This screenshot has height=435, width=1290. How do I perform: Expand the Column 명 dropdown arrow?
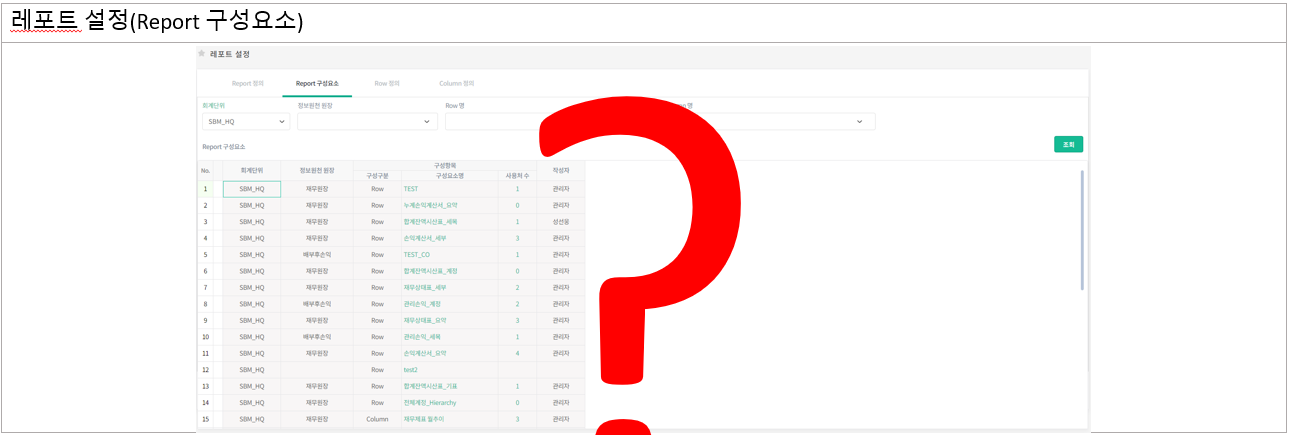pyautogui.click(x=859, y=122)
